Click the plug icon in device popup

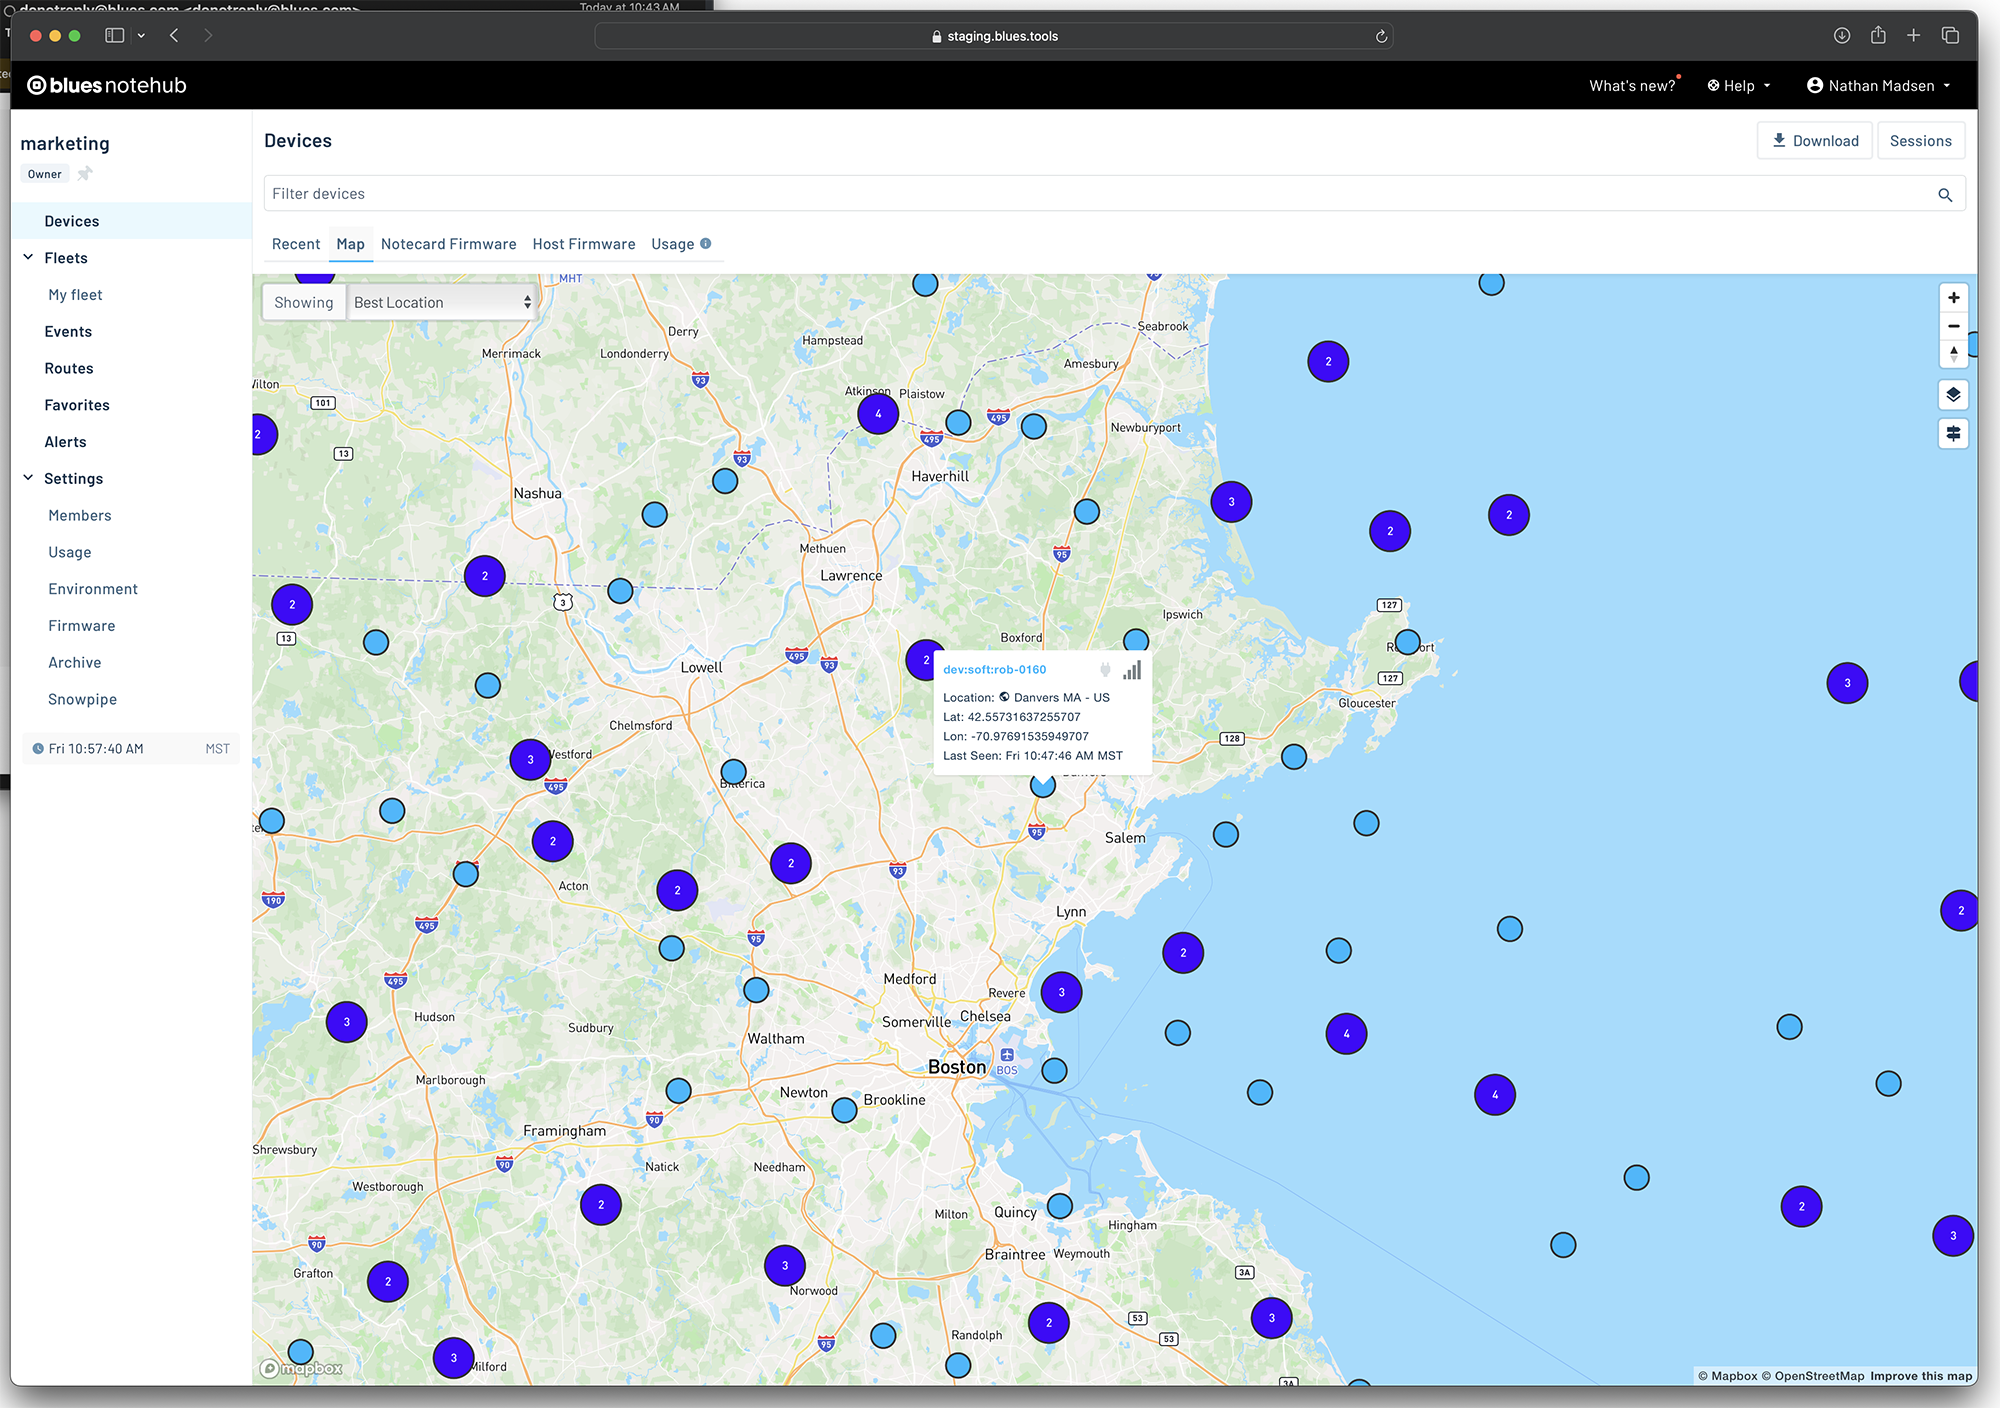coord(1105,670)
